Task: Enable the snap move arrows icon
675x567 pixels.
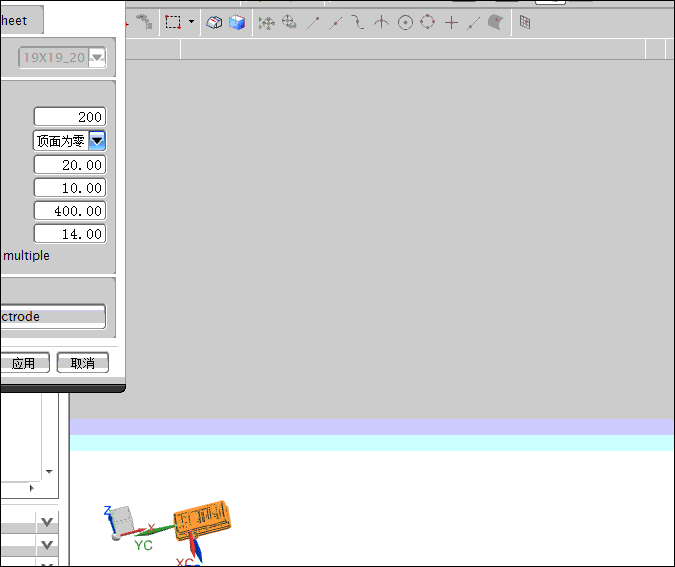Action: 266,22
